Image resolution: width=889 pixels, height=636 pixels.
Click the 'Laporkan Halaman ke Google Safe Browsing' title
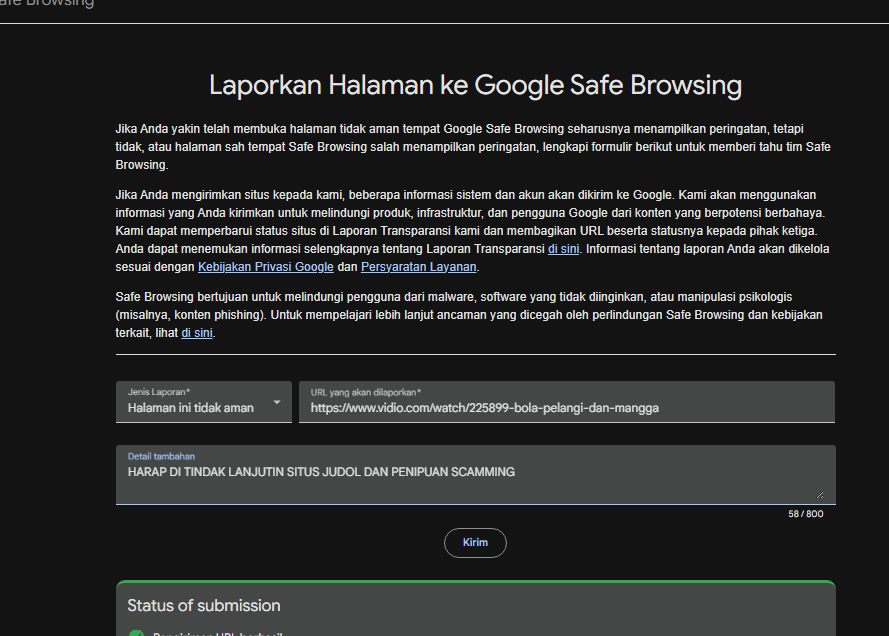pos(476,85)
